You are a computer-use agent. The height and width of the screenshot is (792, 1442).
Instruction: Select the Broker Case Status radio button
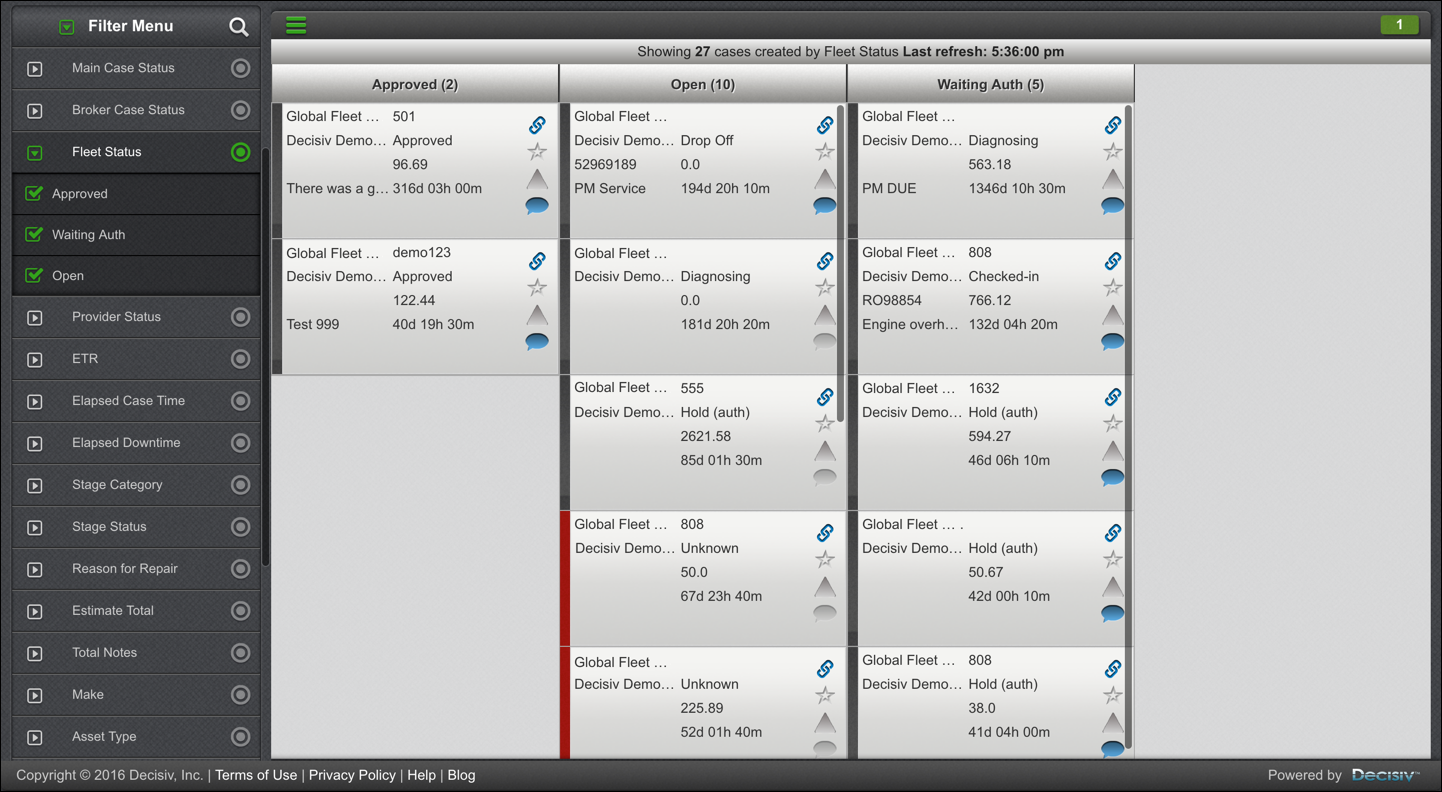pyautogui.click(x=240, y=110)
